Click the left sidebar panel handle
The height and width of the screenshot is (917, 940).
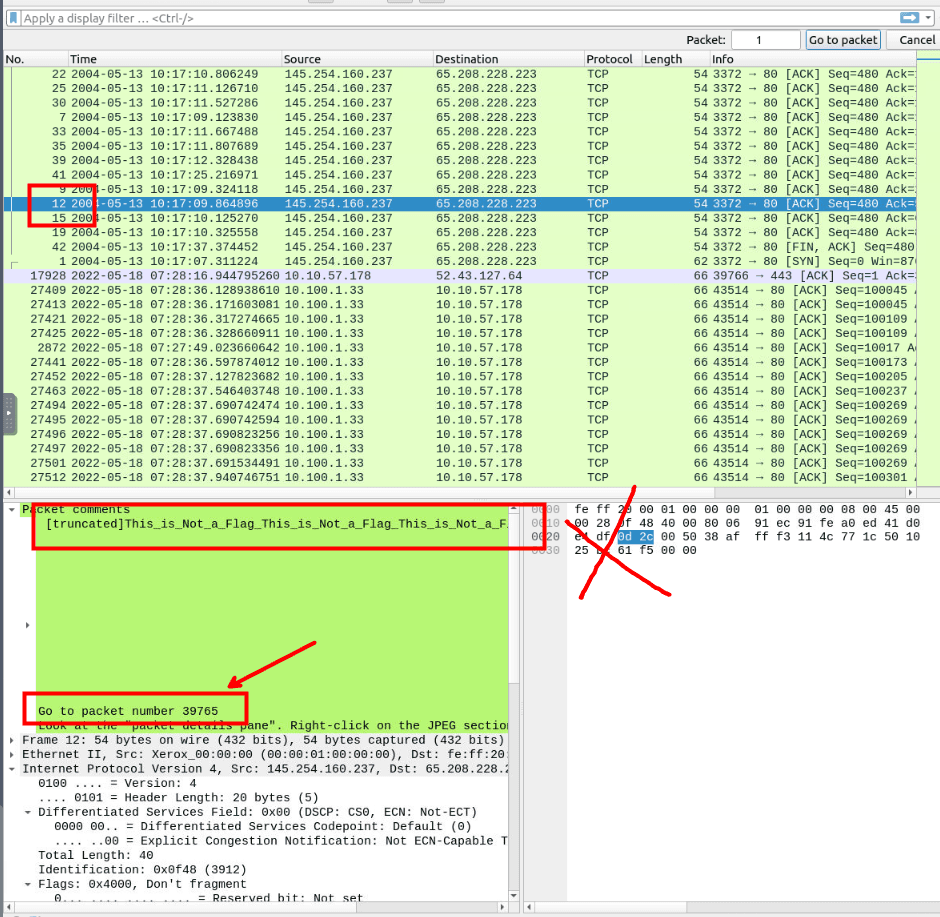pos(10,413)
